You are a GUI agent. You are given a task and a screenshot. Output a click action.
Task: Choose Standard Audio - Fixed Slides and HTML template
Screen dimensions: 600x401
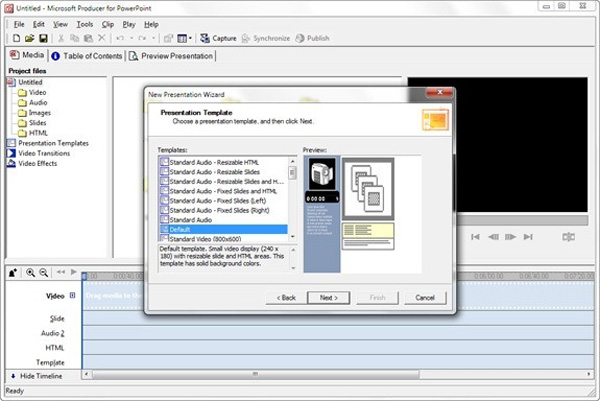tap(223, 191)
